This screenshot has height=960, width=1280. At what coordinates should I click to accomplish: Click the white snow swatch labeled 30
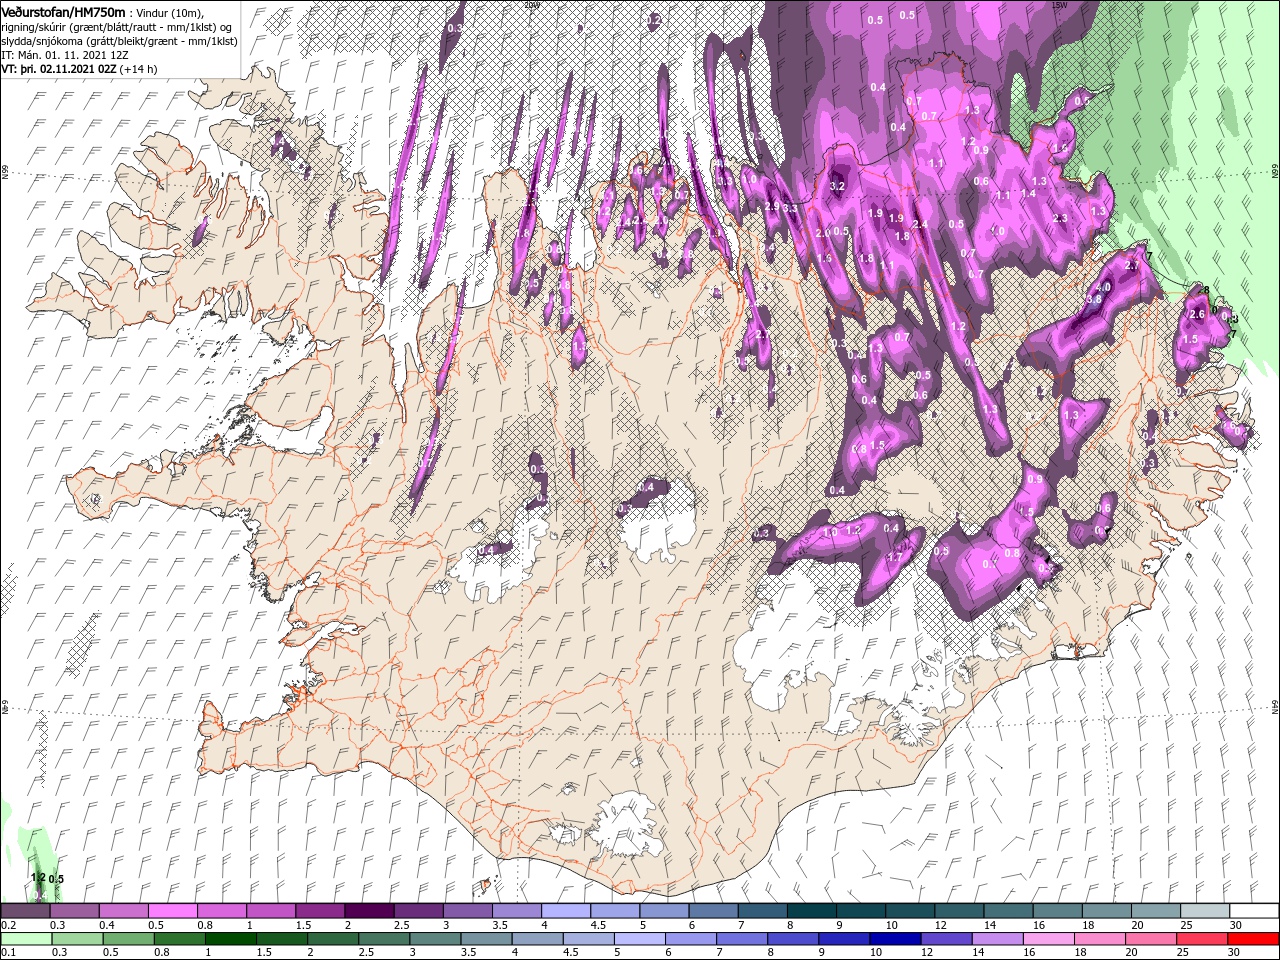(x=1253, y=911)
